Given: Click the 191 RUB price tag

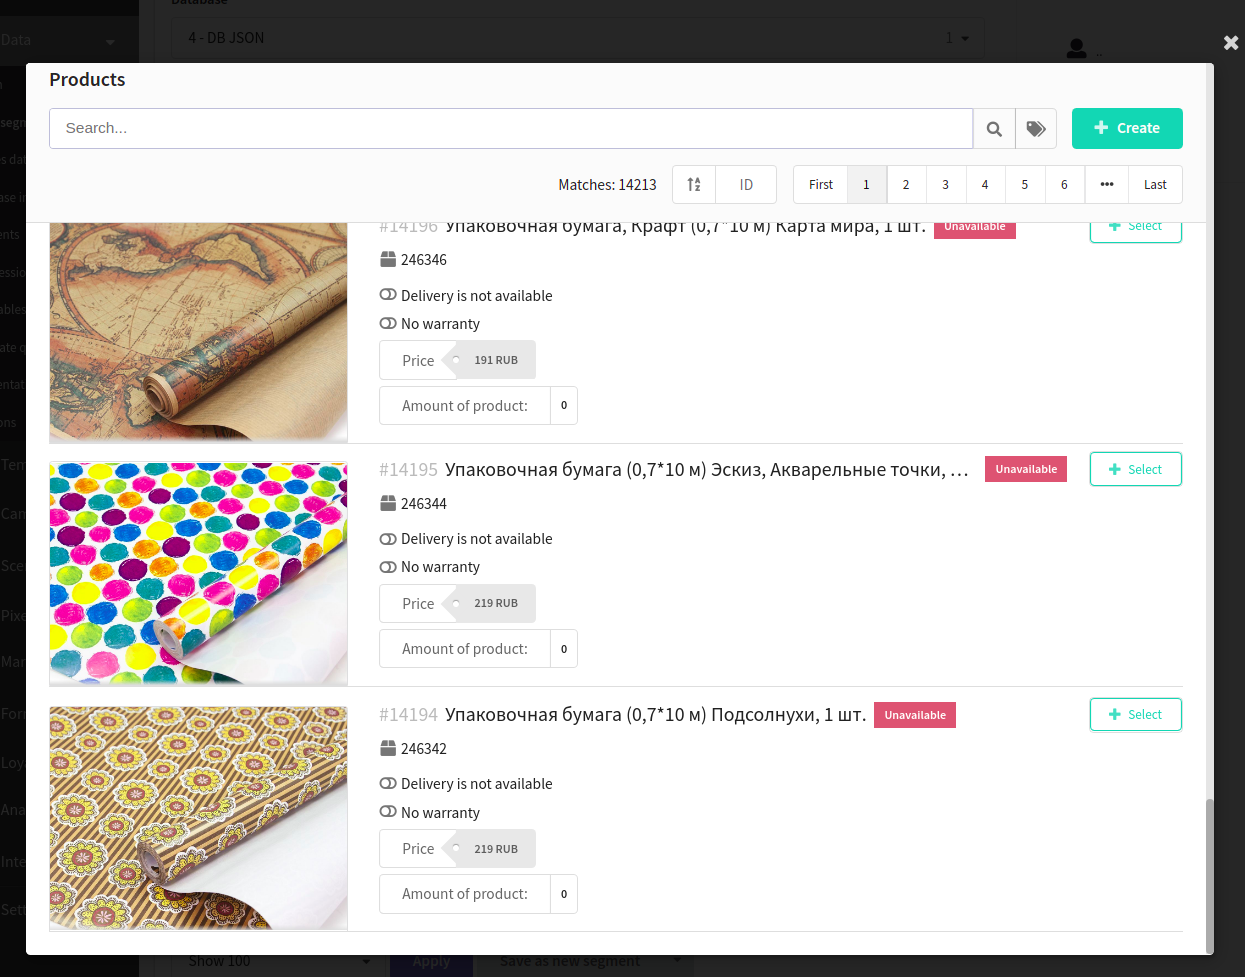Looking at the screenshot, I should coord(489,360).
